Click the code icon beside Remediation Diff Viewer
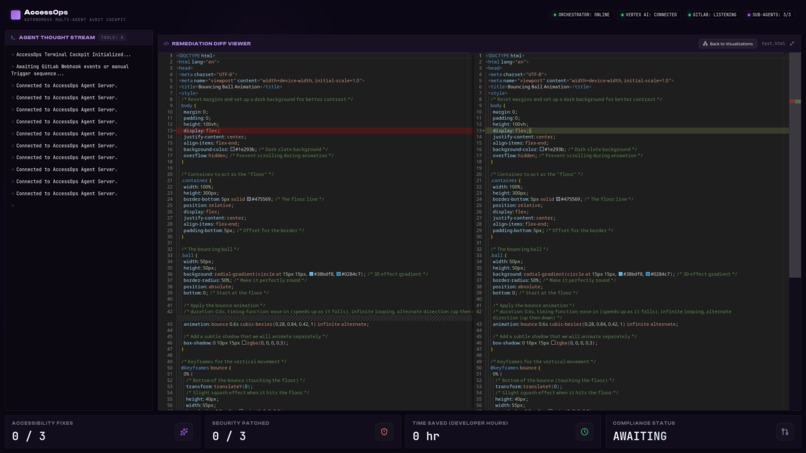 pyautogui.click(x=166, y=44)
